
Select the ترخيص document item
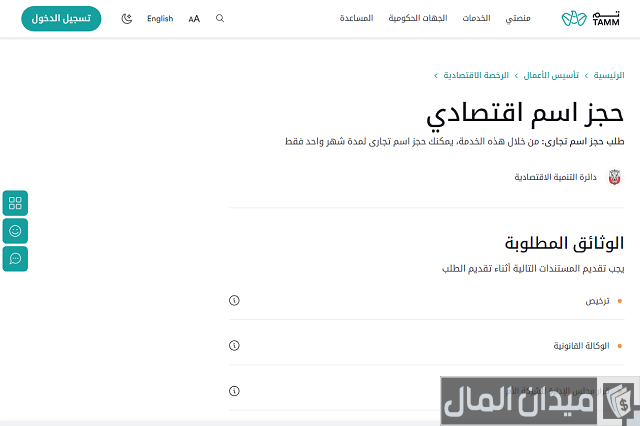click(598, 301)
